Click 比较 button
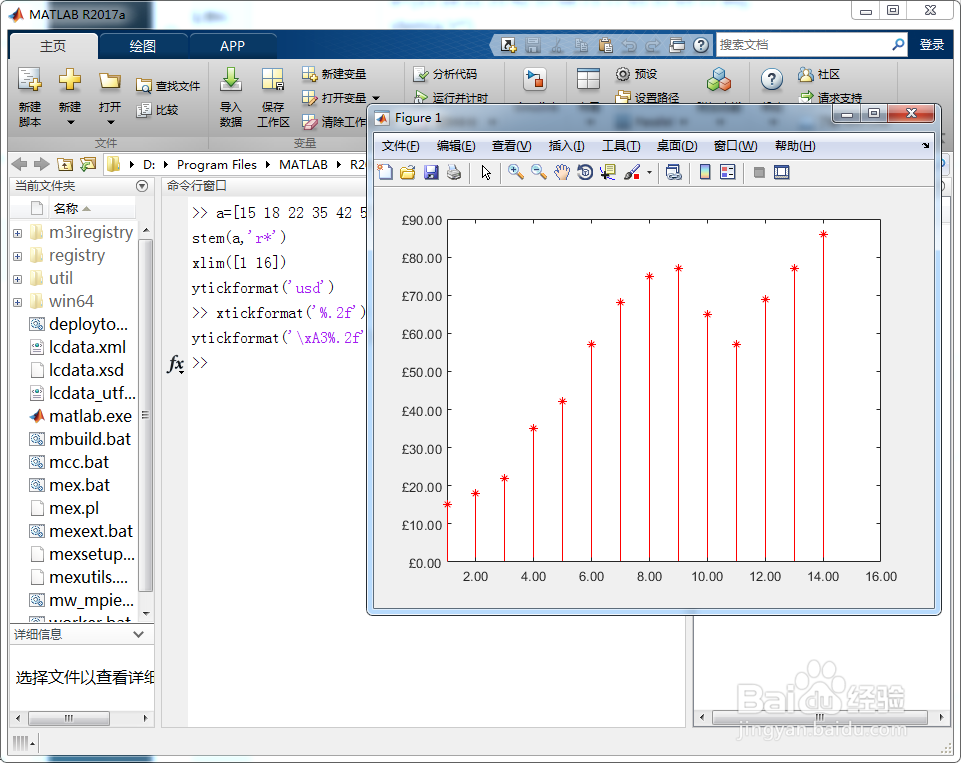Viewport: 961px width, 763px height. coord(158,110)
